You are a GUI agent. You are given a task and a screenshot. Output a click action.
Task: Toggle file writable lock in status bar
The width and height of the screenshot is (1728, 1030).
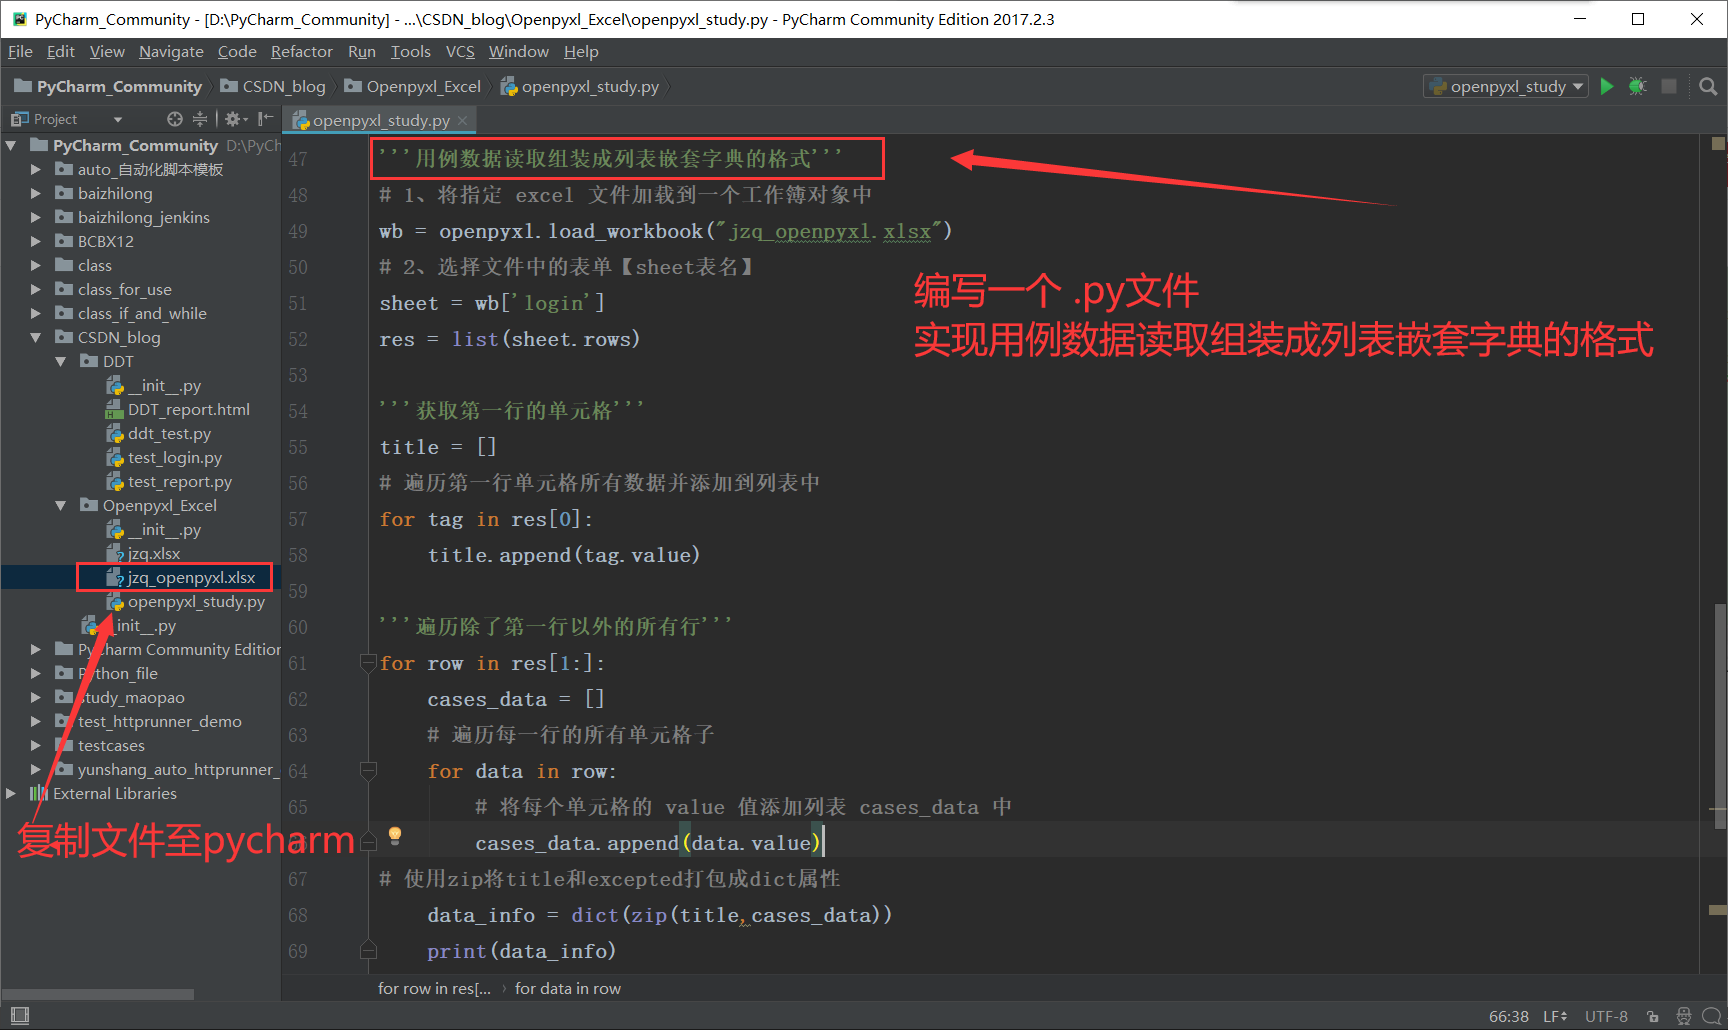point(1653,1016)
